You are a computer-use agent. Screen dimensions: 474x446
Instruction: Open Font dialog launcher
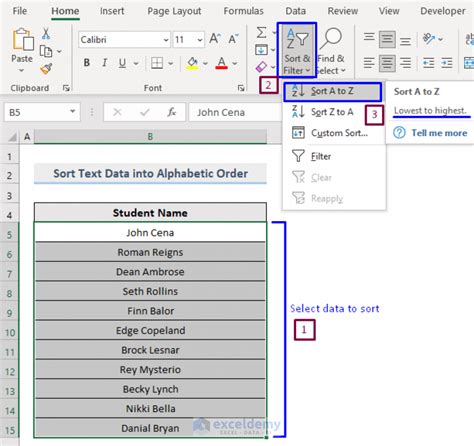tap(241, 88)
